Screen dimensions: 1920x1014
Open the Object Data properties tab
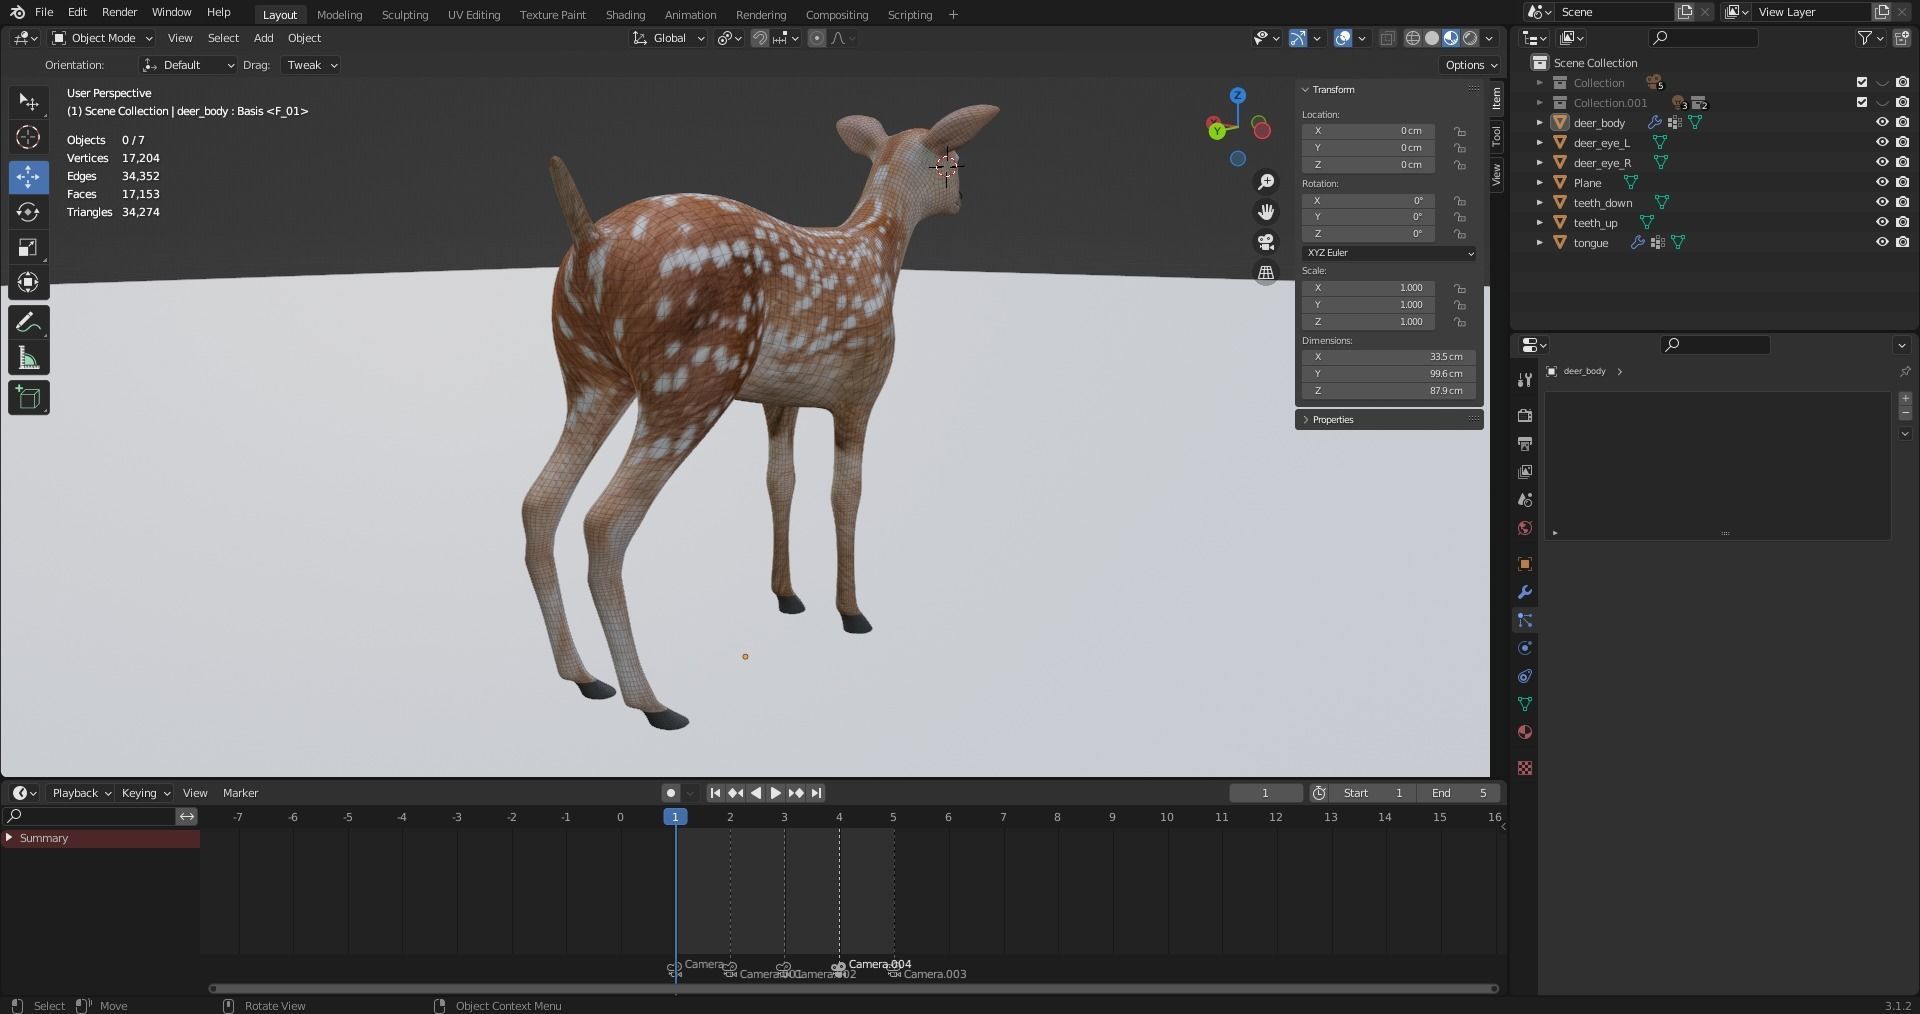point(1525,704)
